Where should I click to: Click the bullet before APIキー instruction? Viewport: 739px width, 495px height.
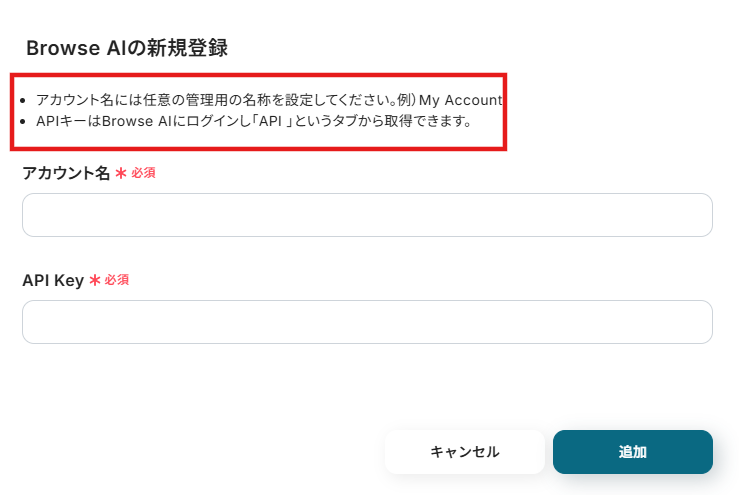point(23,123)
